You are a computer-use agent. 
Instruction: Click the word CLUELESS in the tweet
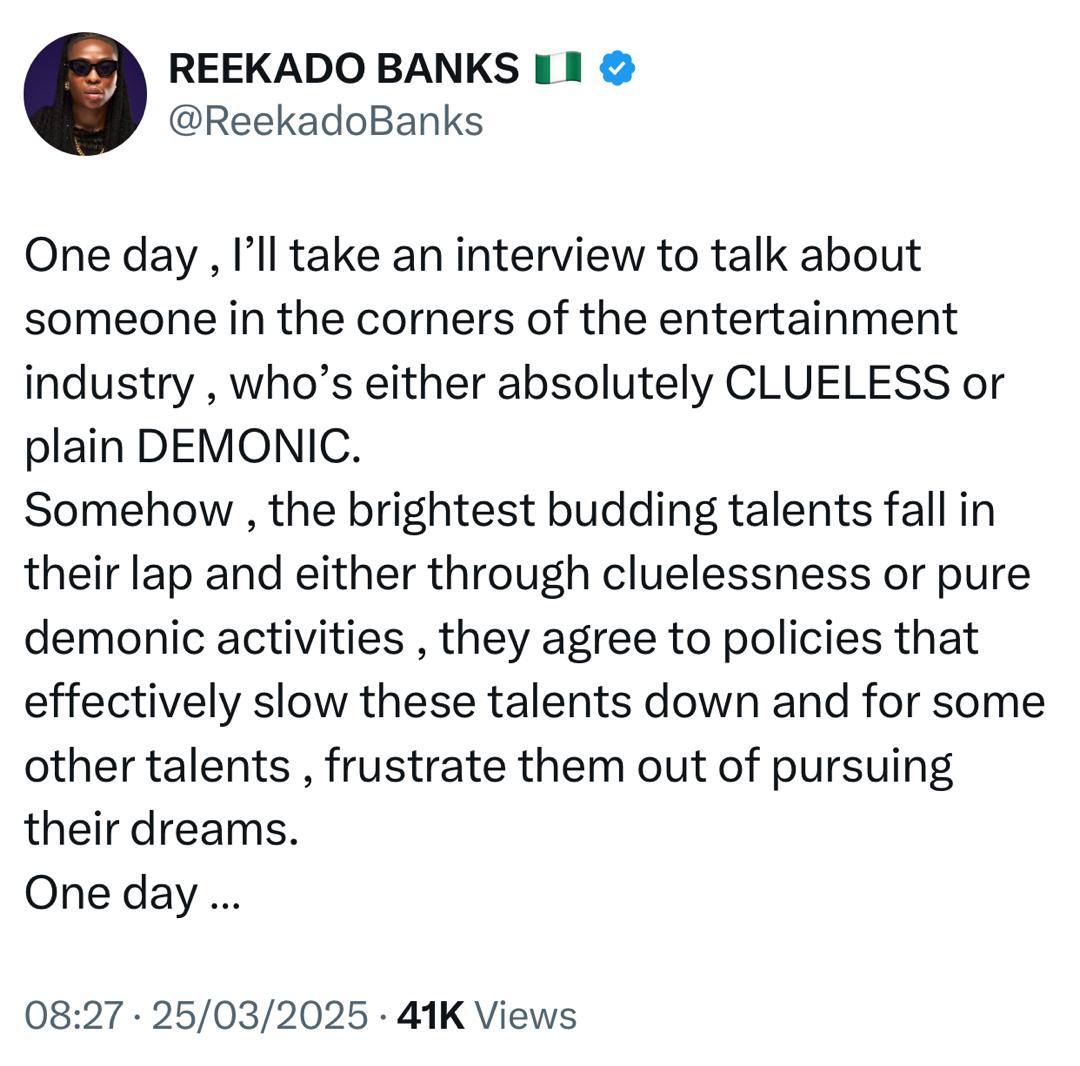click(836, 383)
